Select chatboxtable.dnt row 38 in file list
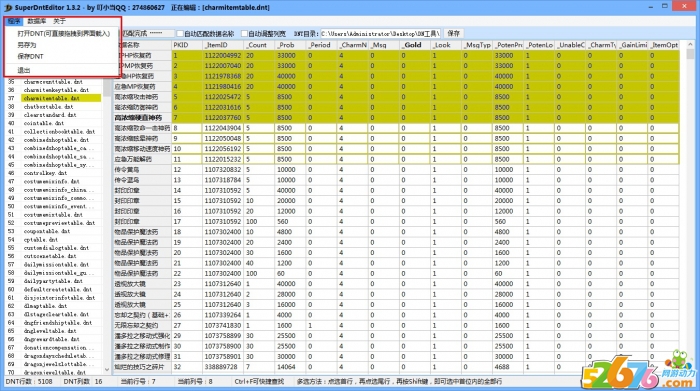700x391 pixels. (48, 107)
